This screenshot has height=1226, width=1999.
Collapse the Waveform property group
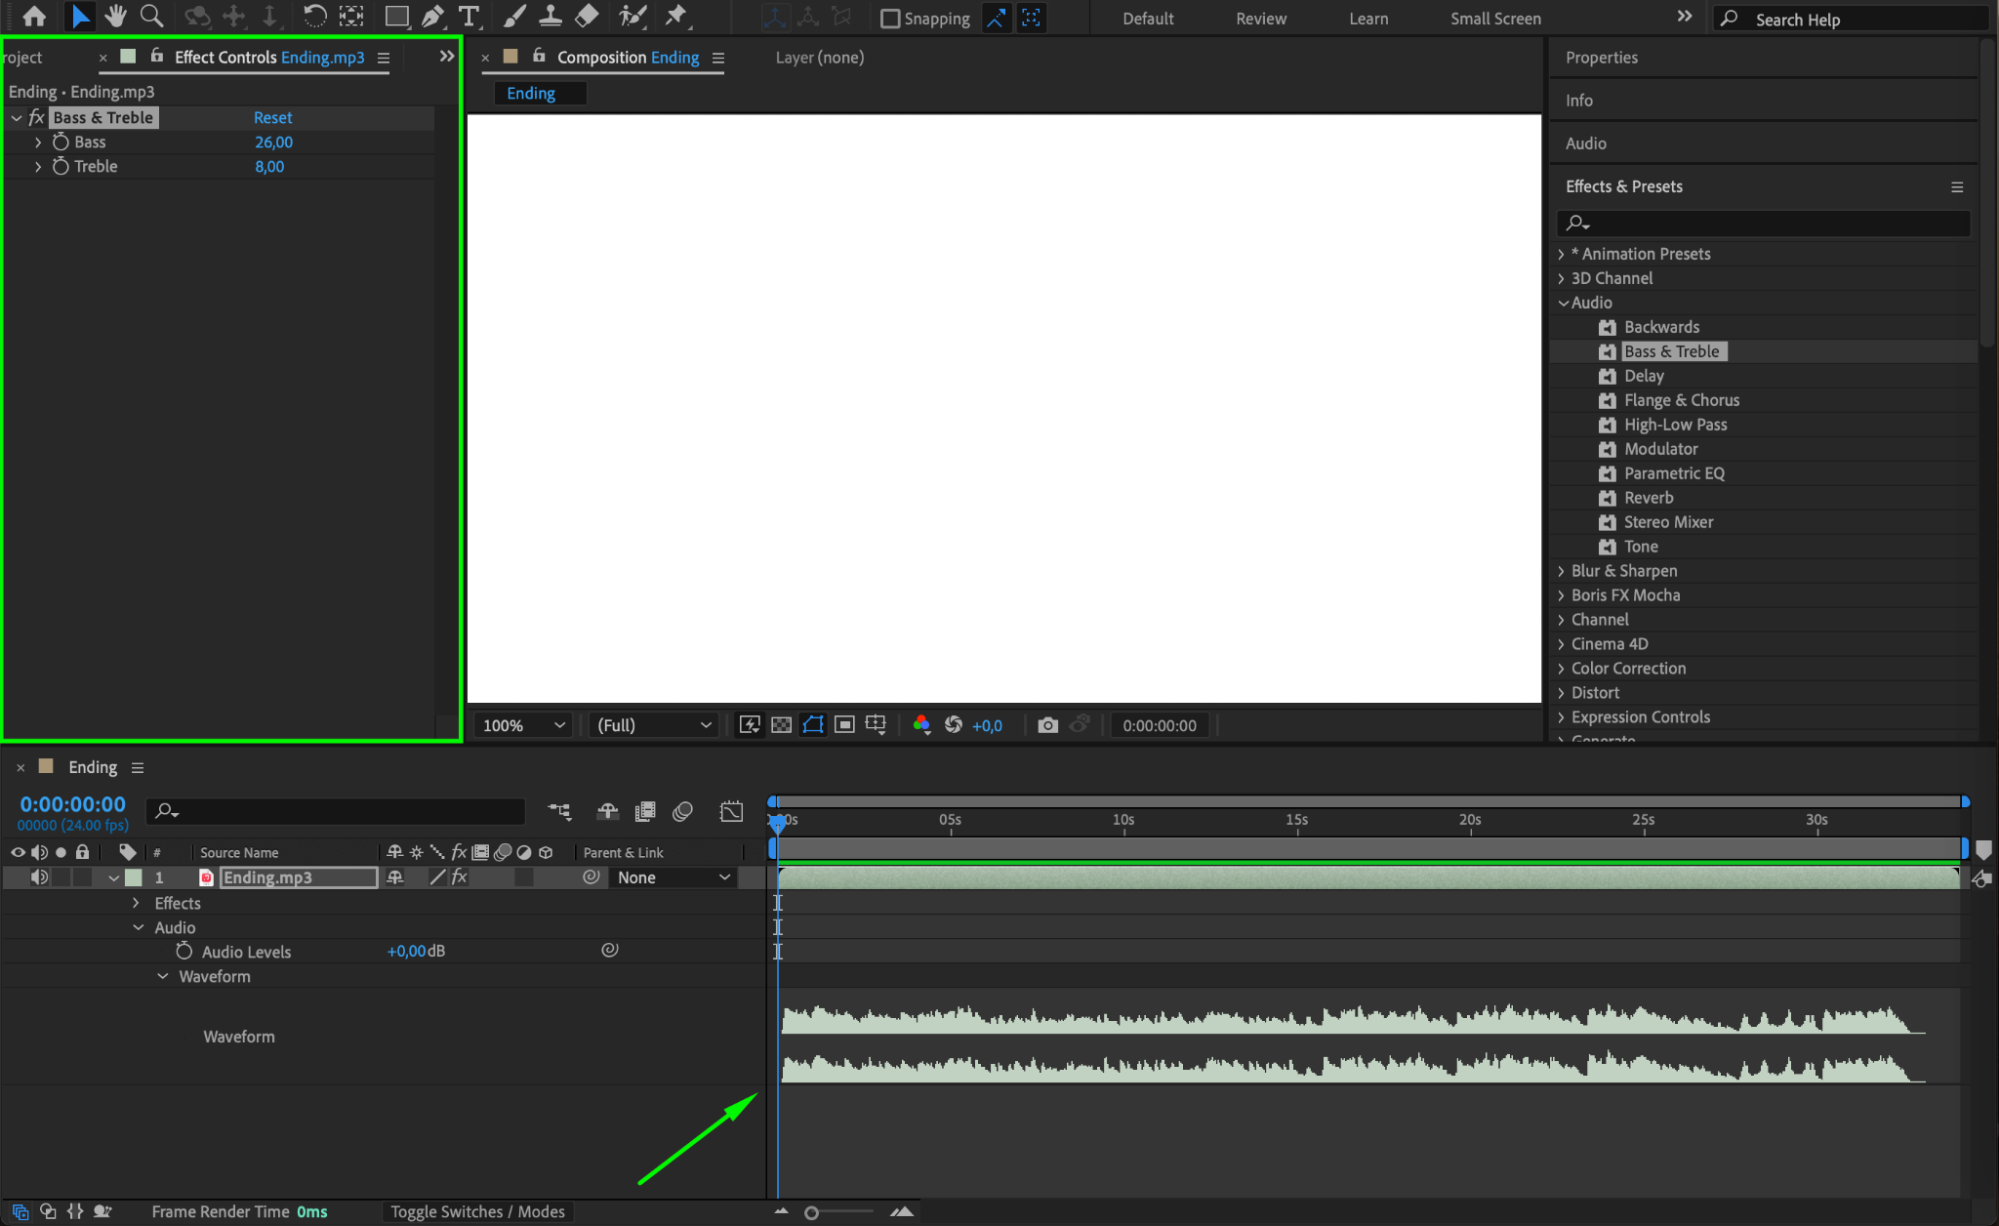[x=162, y=976]
